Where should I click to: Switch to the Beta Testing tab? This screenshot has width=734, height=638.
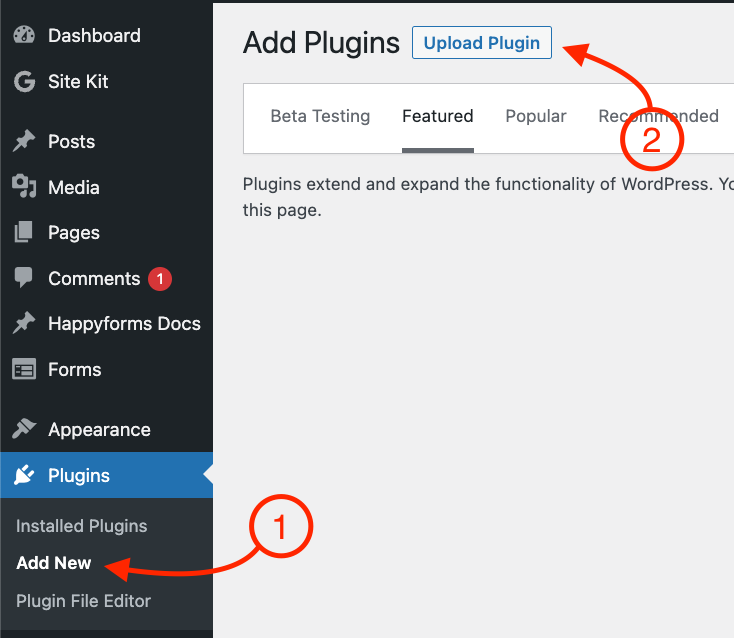[x=320, y=116]
